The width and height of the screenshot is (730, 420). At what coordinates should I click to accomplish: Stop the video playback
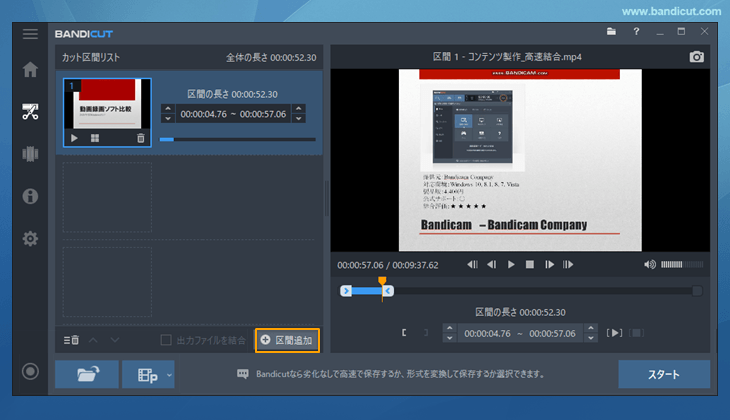[530, 264]
